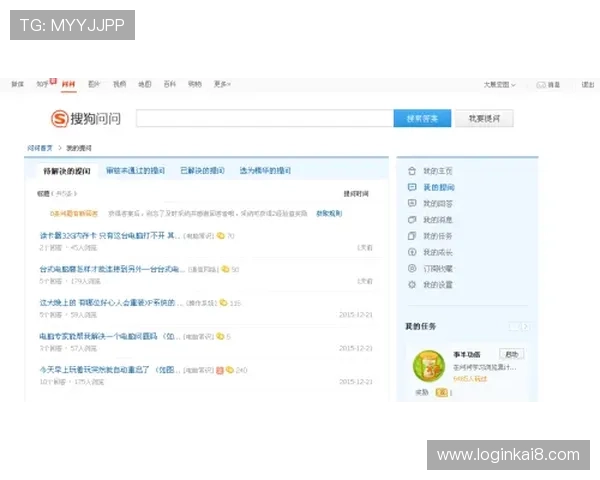Open question asking computer experts for help
This screenshot has width=600, height=480.
click(x=110, y=336)
